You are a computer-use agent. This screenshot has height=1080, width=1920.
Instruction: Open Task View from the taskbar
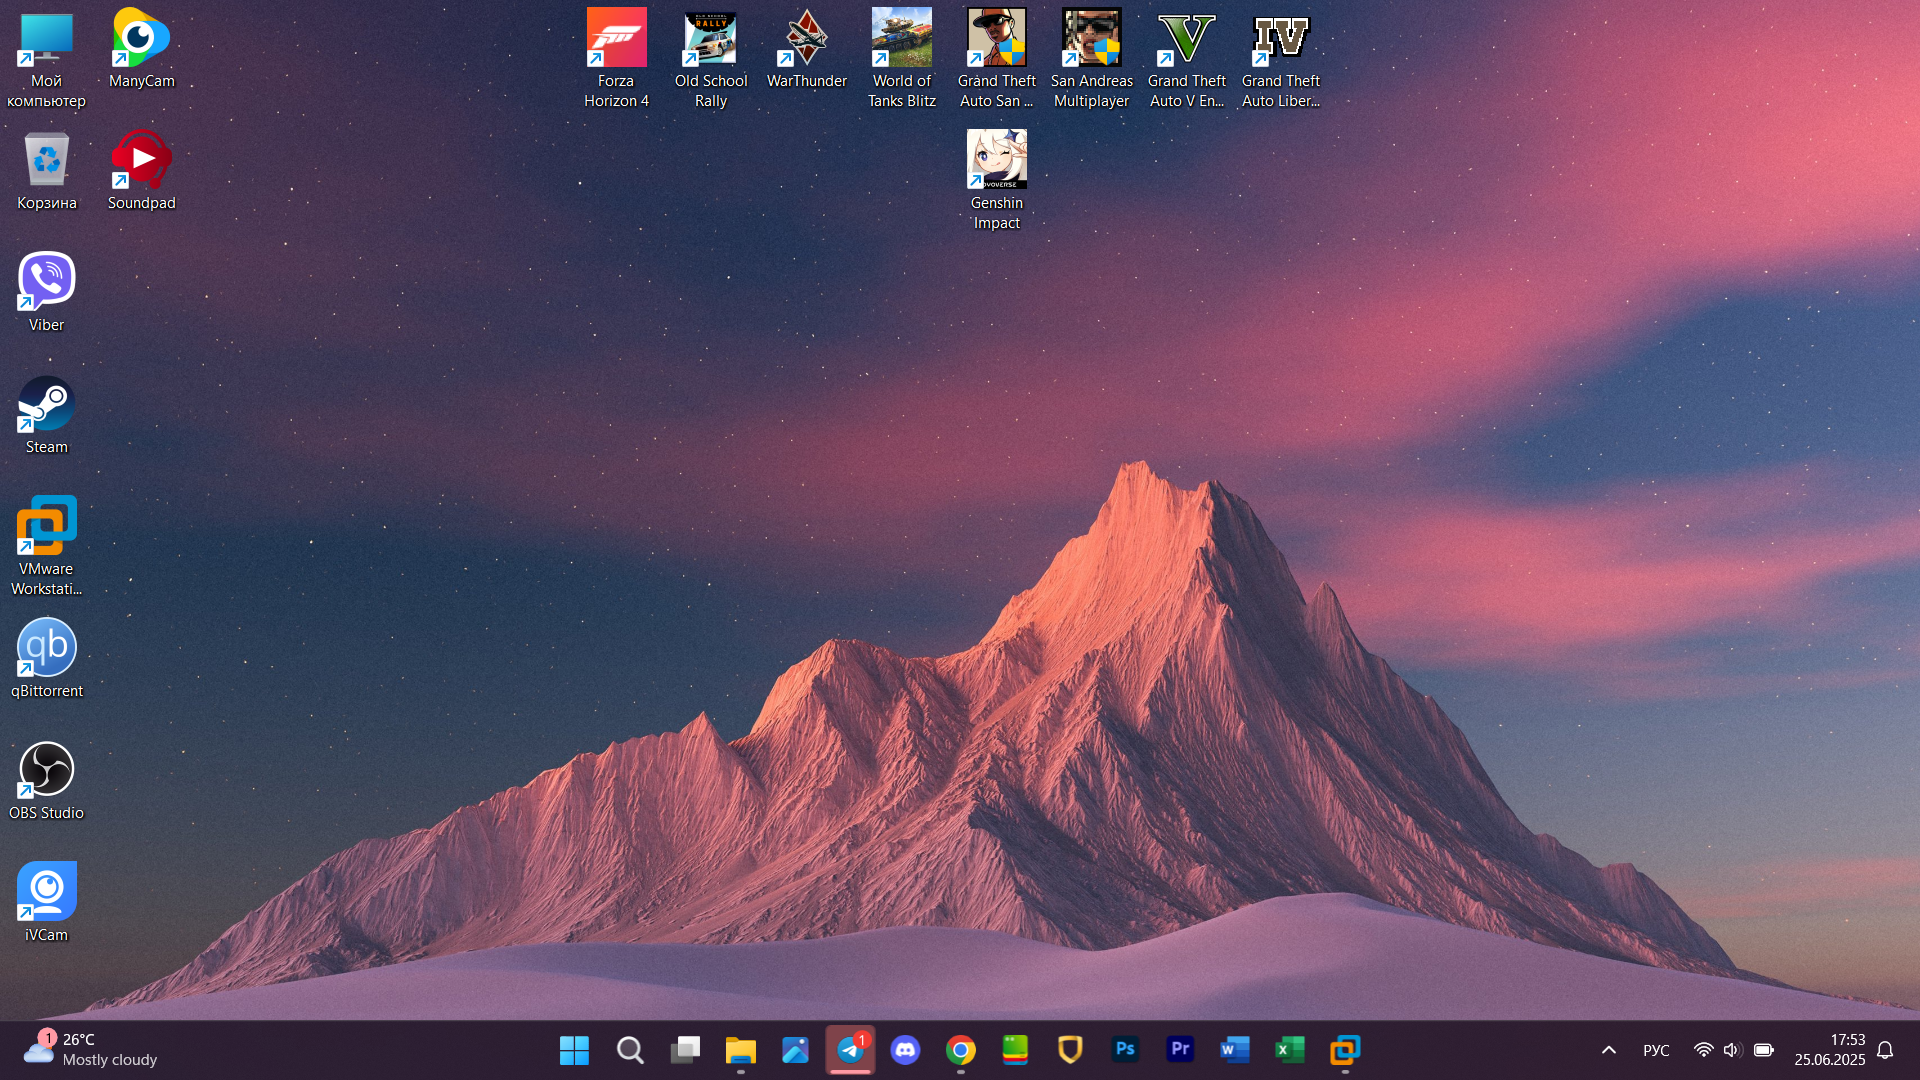click(x=685, y=1050)
